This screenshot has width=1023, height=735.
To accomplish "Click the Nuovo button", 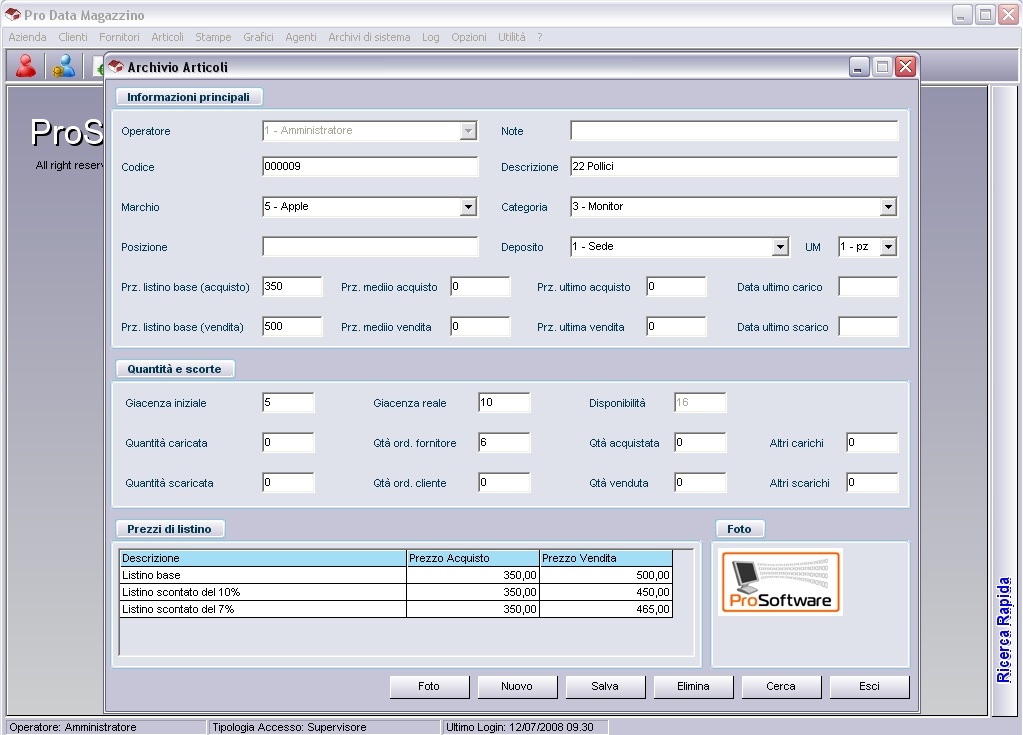I will [517, 687].
